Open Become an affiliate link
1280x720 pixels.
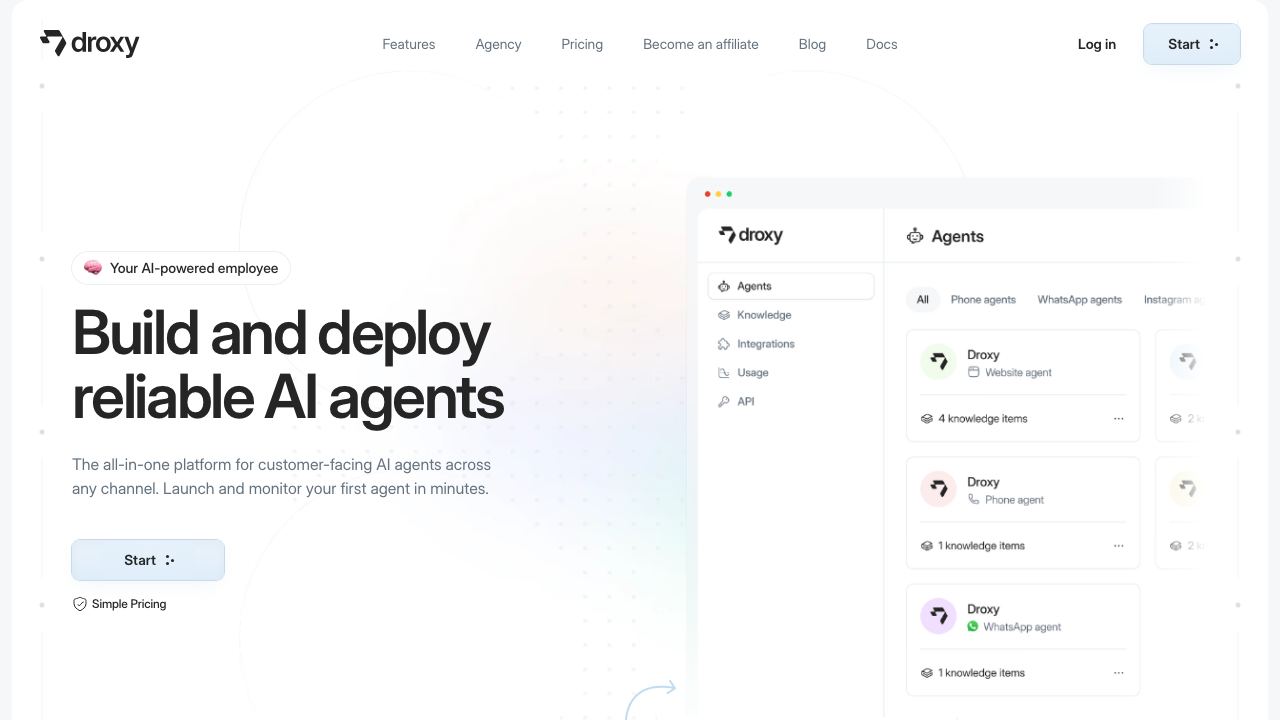point(701,44)
